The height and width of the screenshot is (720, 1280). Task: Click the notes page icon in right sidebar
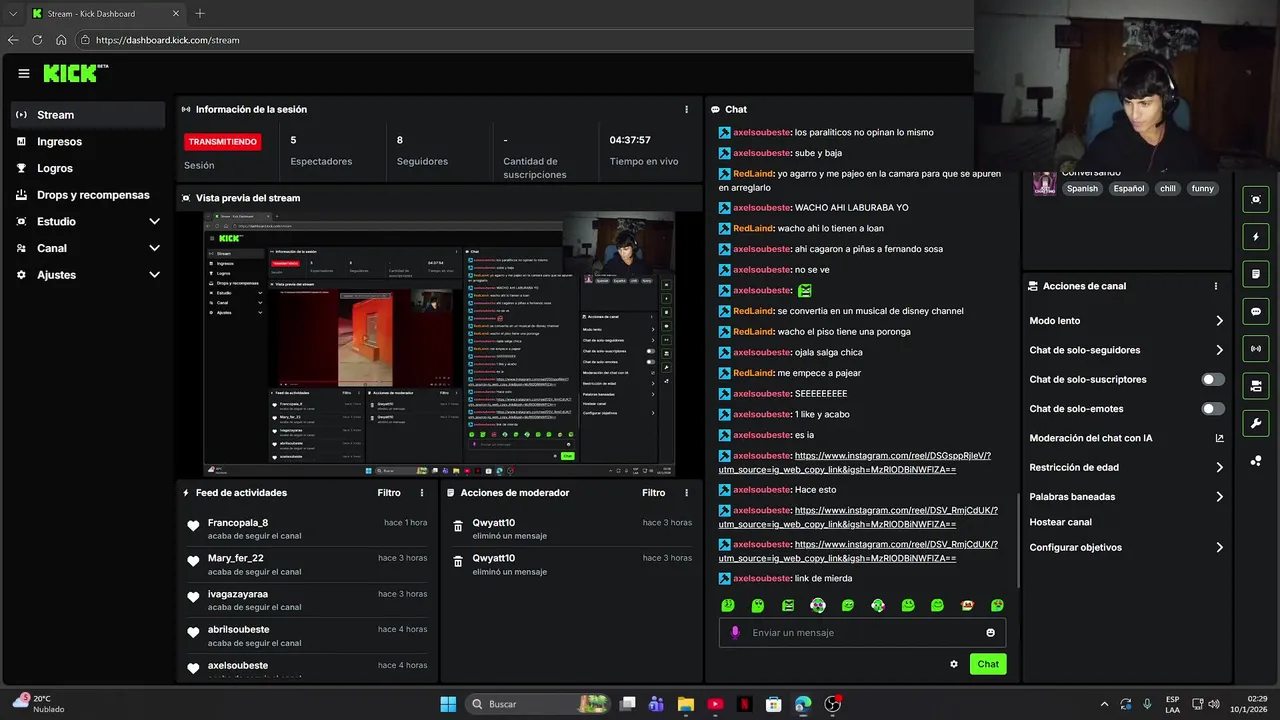(x=1256, y=274)
